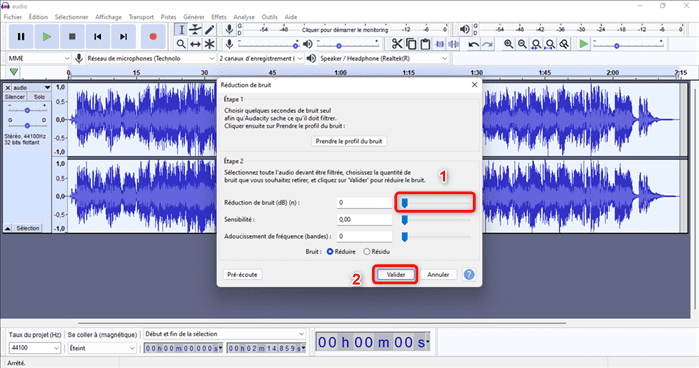This screenshot has width=699, height=368.
Task: Click the Play-at-speed green icon
Action: tap(584, 44)
